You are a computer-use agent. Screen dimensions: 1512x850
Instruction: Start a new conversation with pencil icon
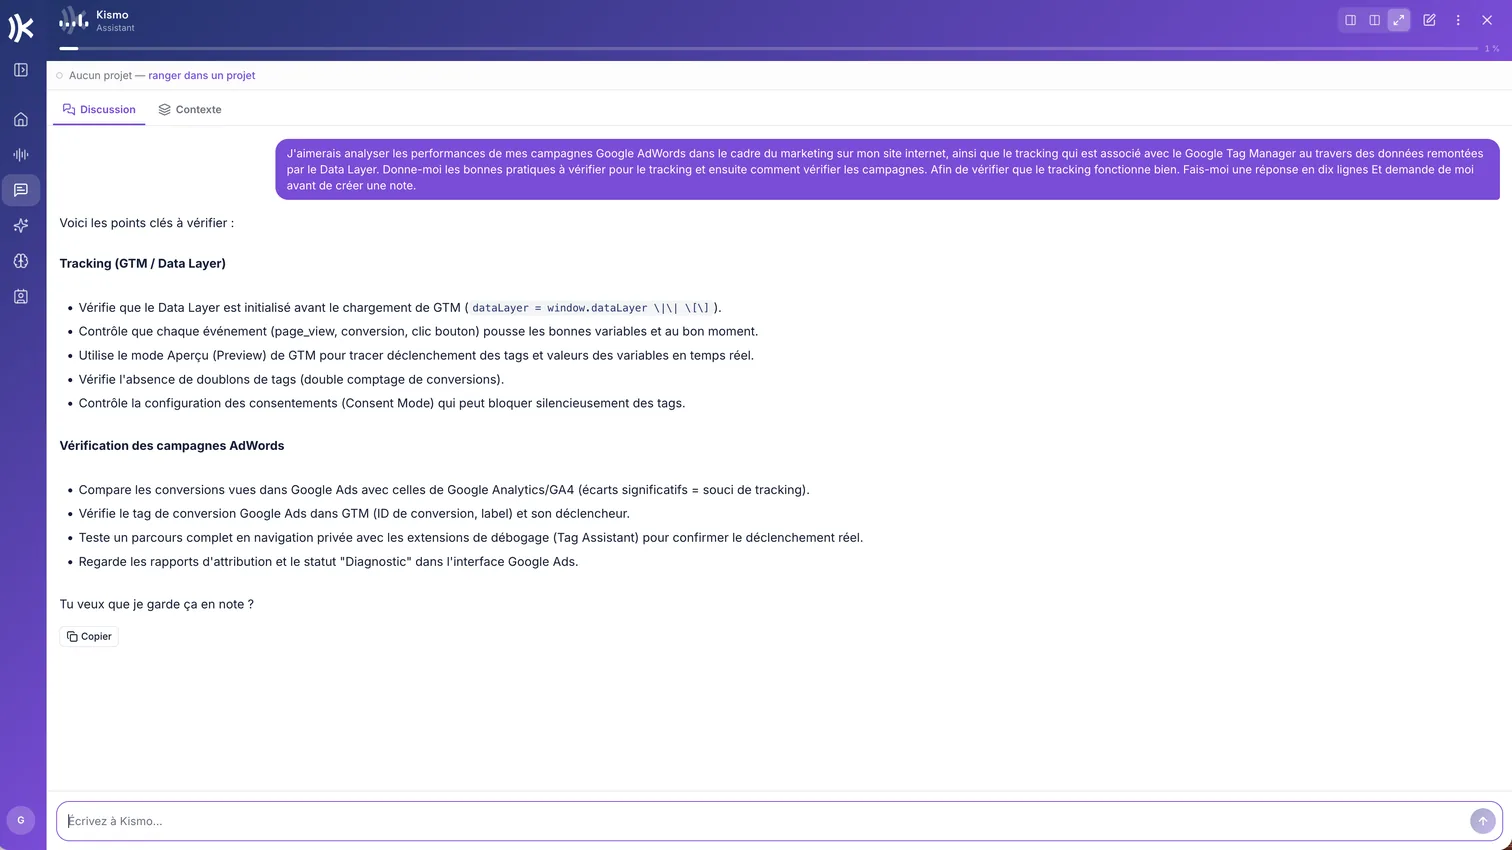click(x=1429, y=20)
